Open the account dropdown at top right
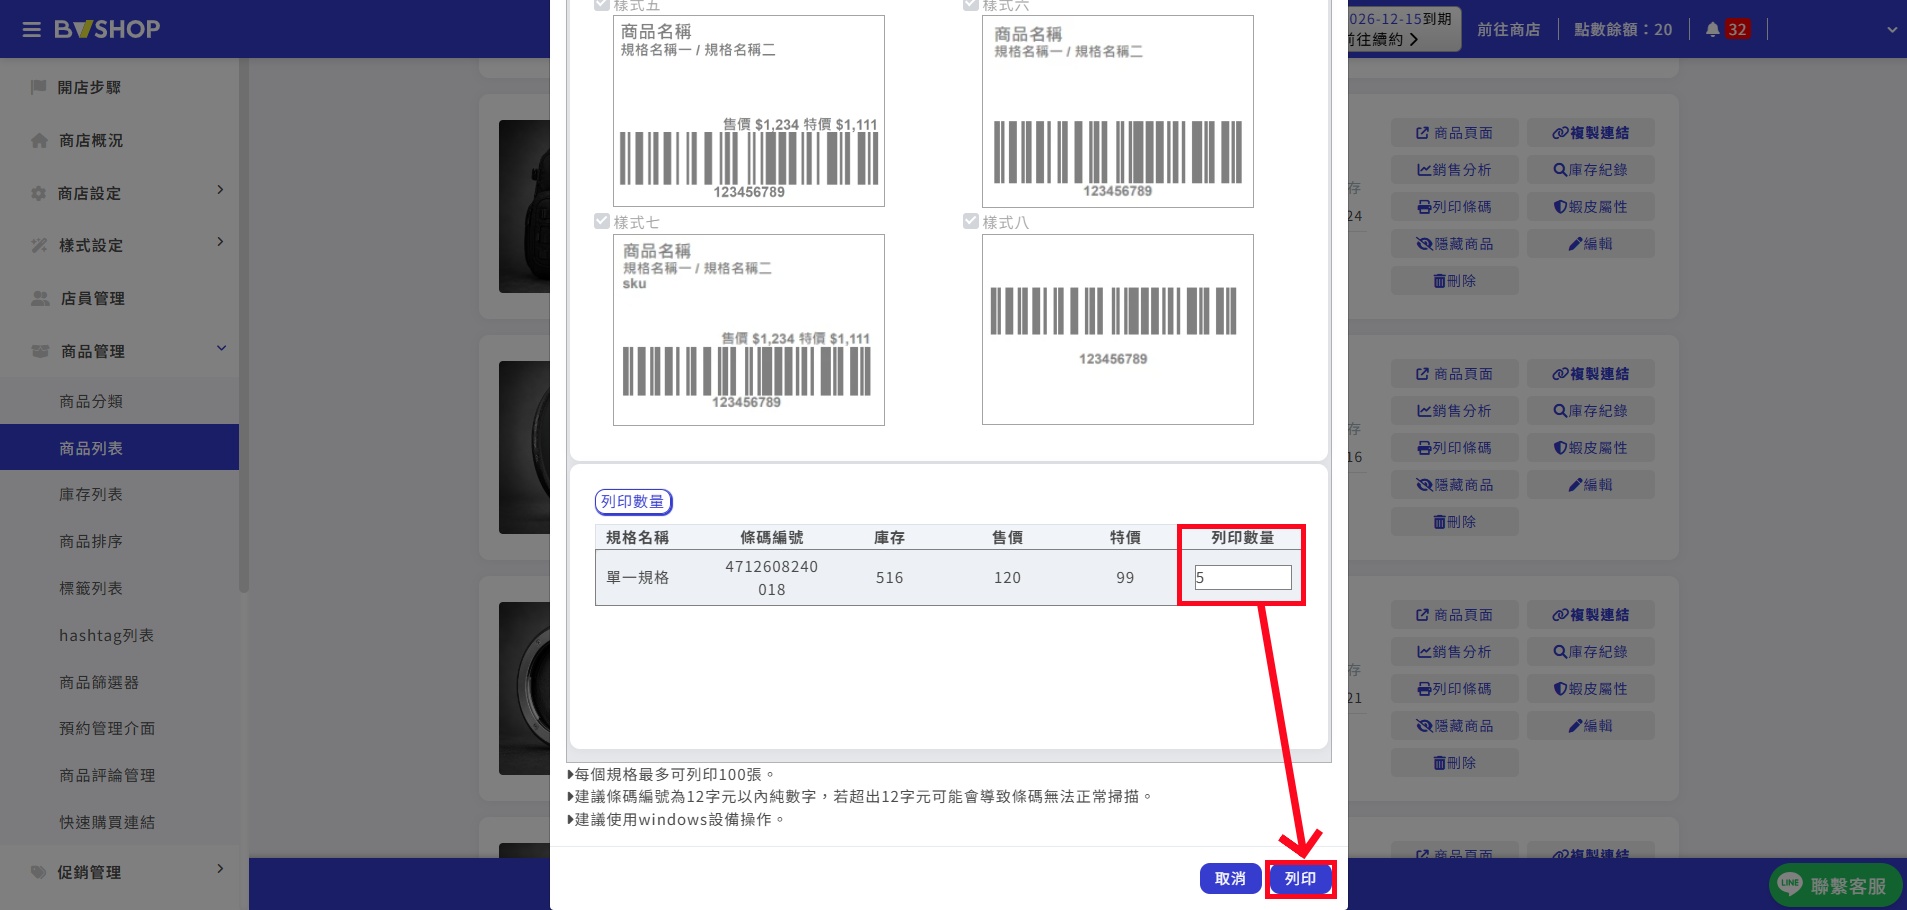Screen dimensions: 1907x910 tap(1891, 30)
